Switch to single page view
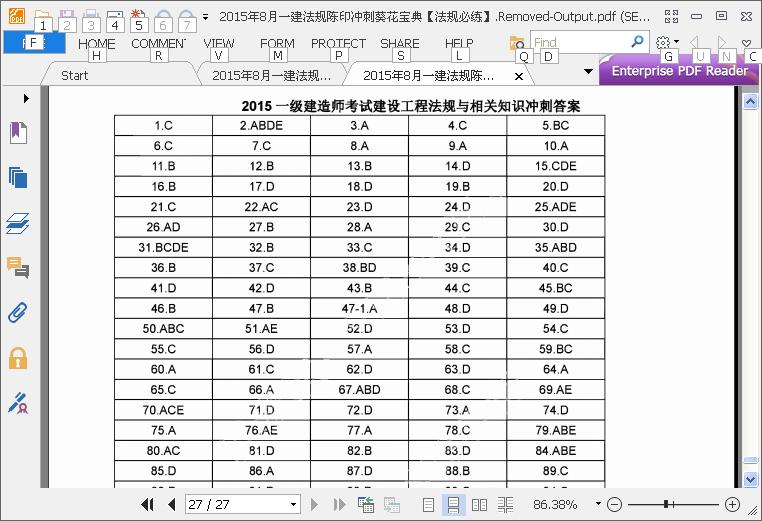Screen dimensions: 762x521 pyautogui.click(x=428, y=505)
